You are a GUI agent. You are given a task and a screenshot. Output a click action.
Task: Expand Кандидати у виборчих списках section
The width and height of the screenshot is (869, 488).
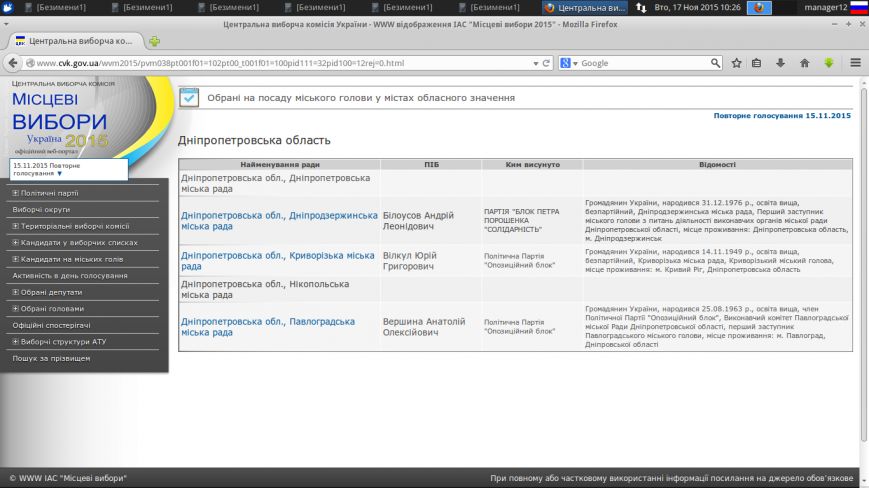[x=16, y=243]
